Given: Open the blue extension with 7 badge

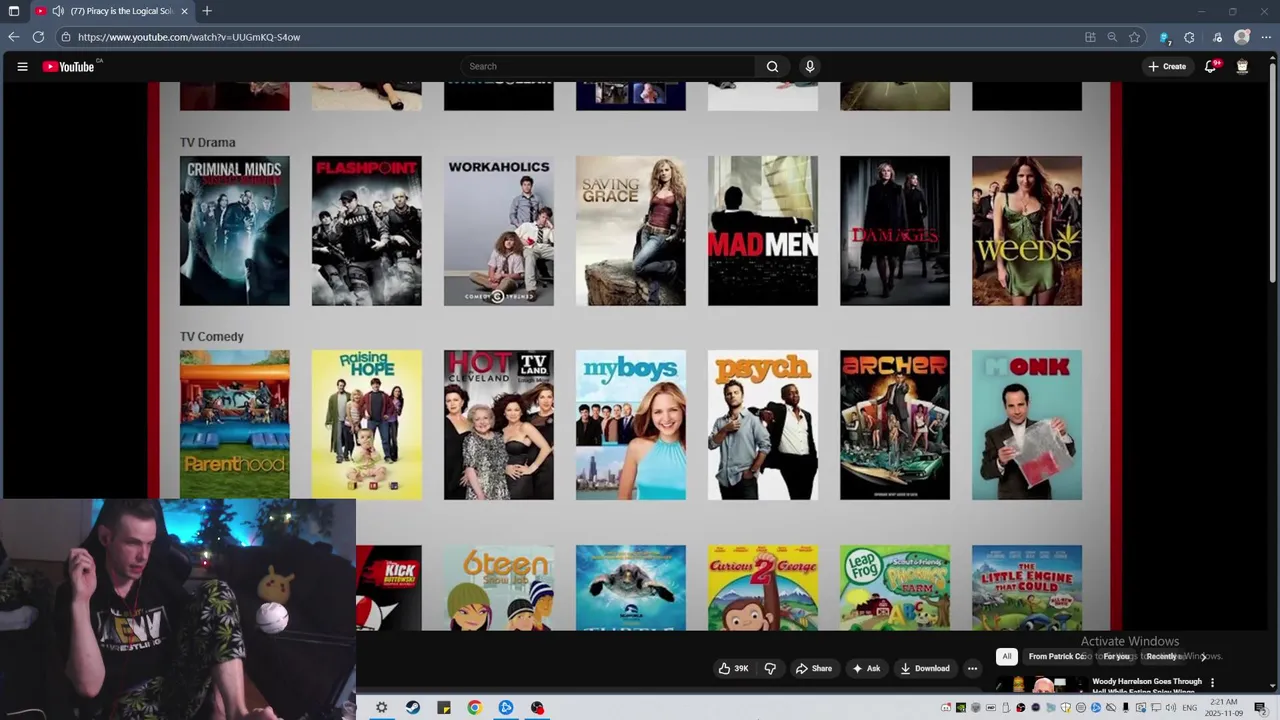Looking at the screenshot, I should [1164, 37].
